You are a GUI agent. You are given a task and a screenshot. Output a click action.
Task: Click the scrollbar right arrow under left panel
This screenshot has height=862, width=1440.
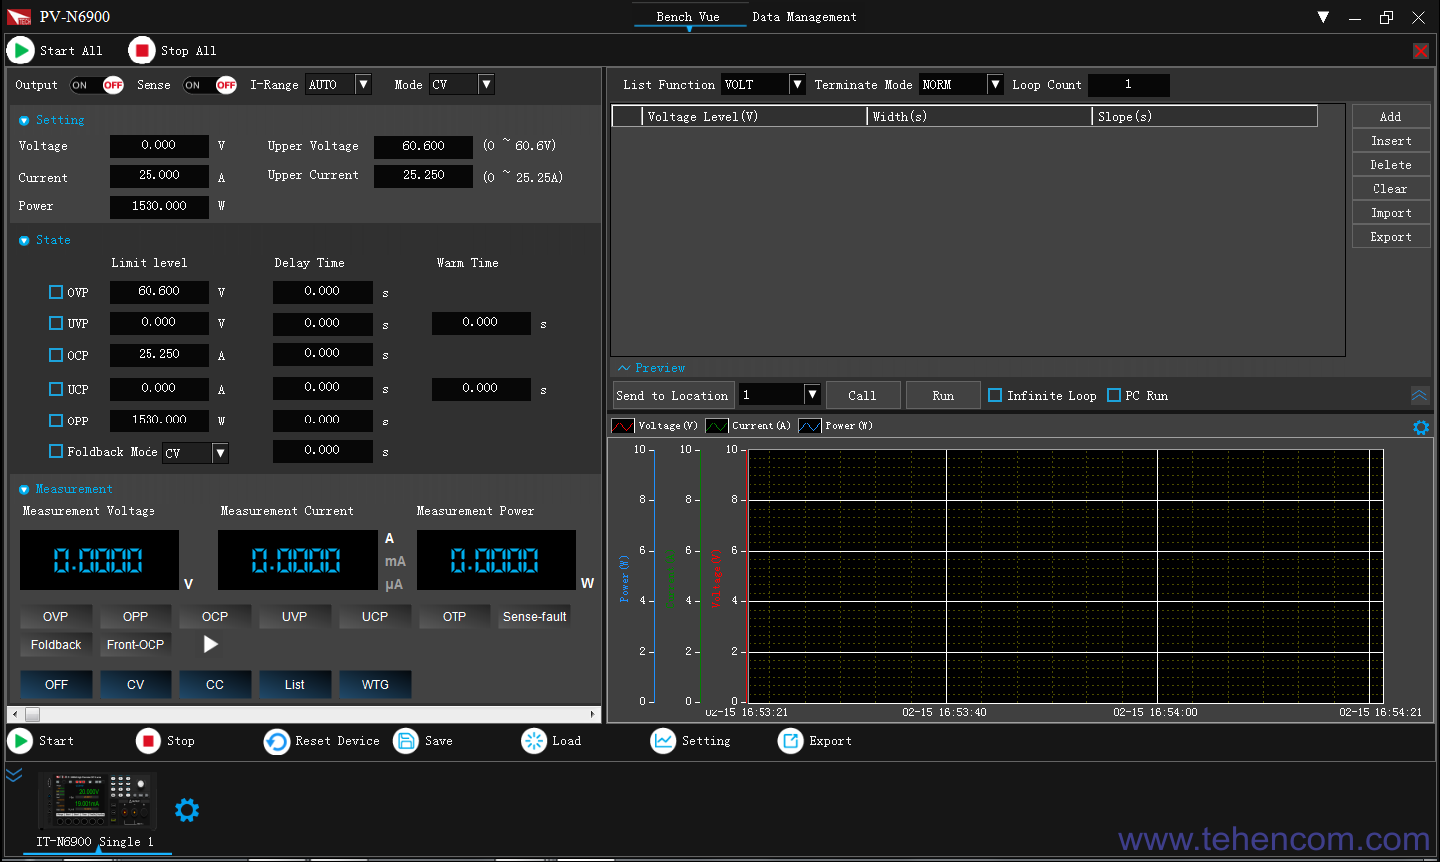[x=593, y=714]
